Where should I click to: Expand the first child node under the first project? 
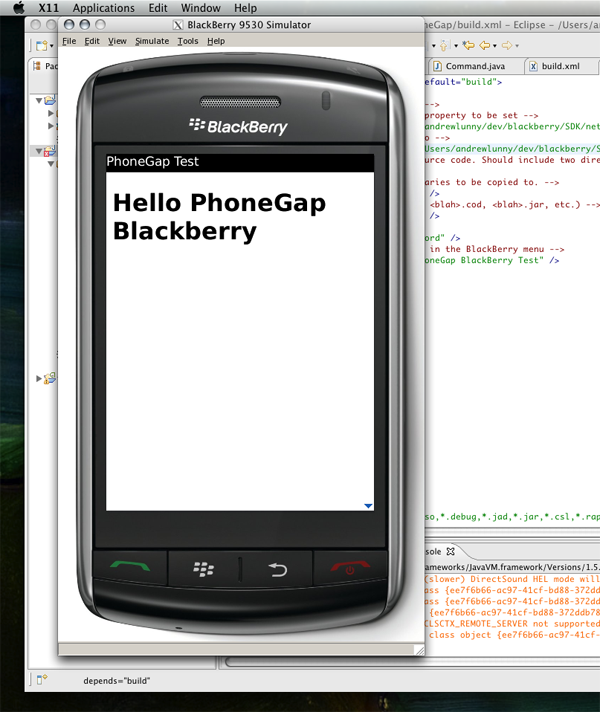point(51,113)
